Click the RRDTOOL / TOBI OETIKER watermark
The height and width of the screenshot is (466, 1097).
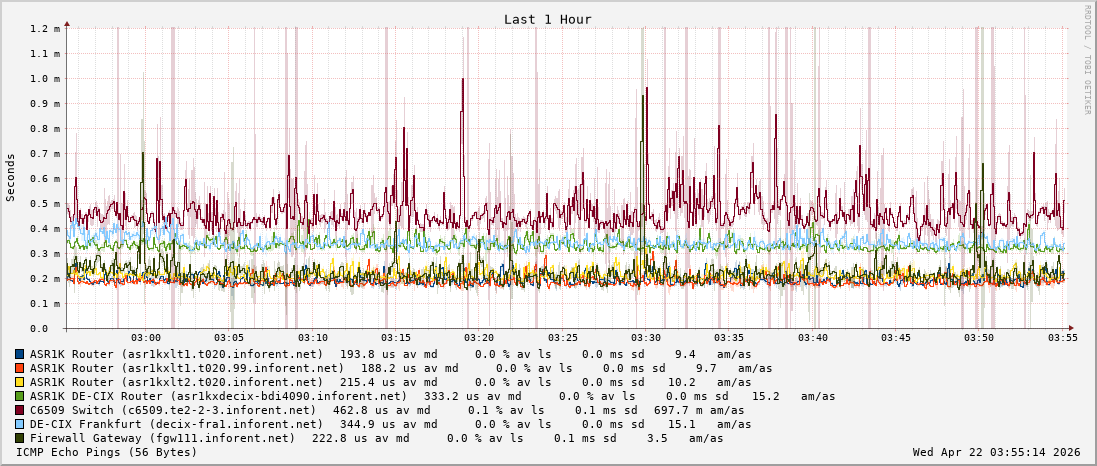click(1087, 59)
